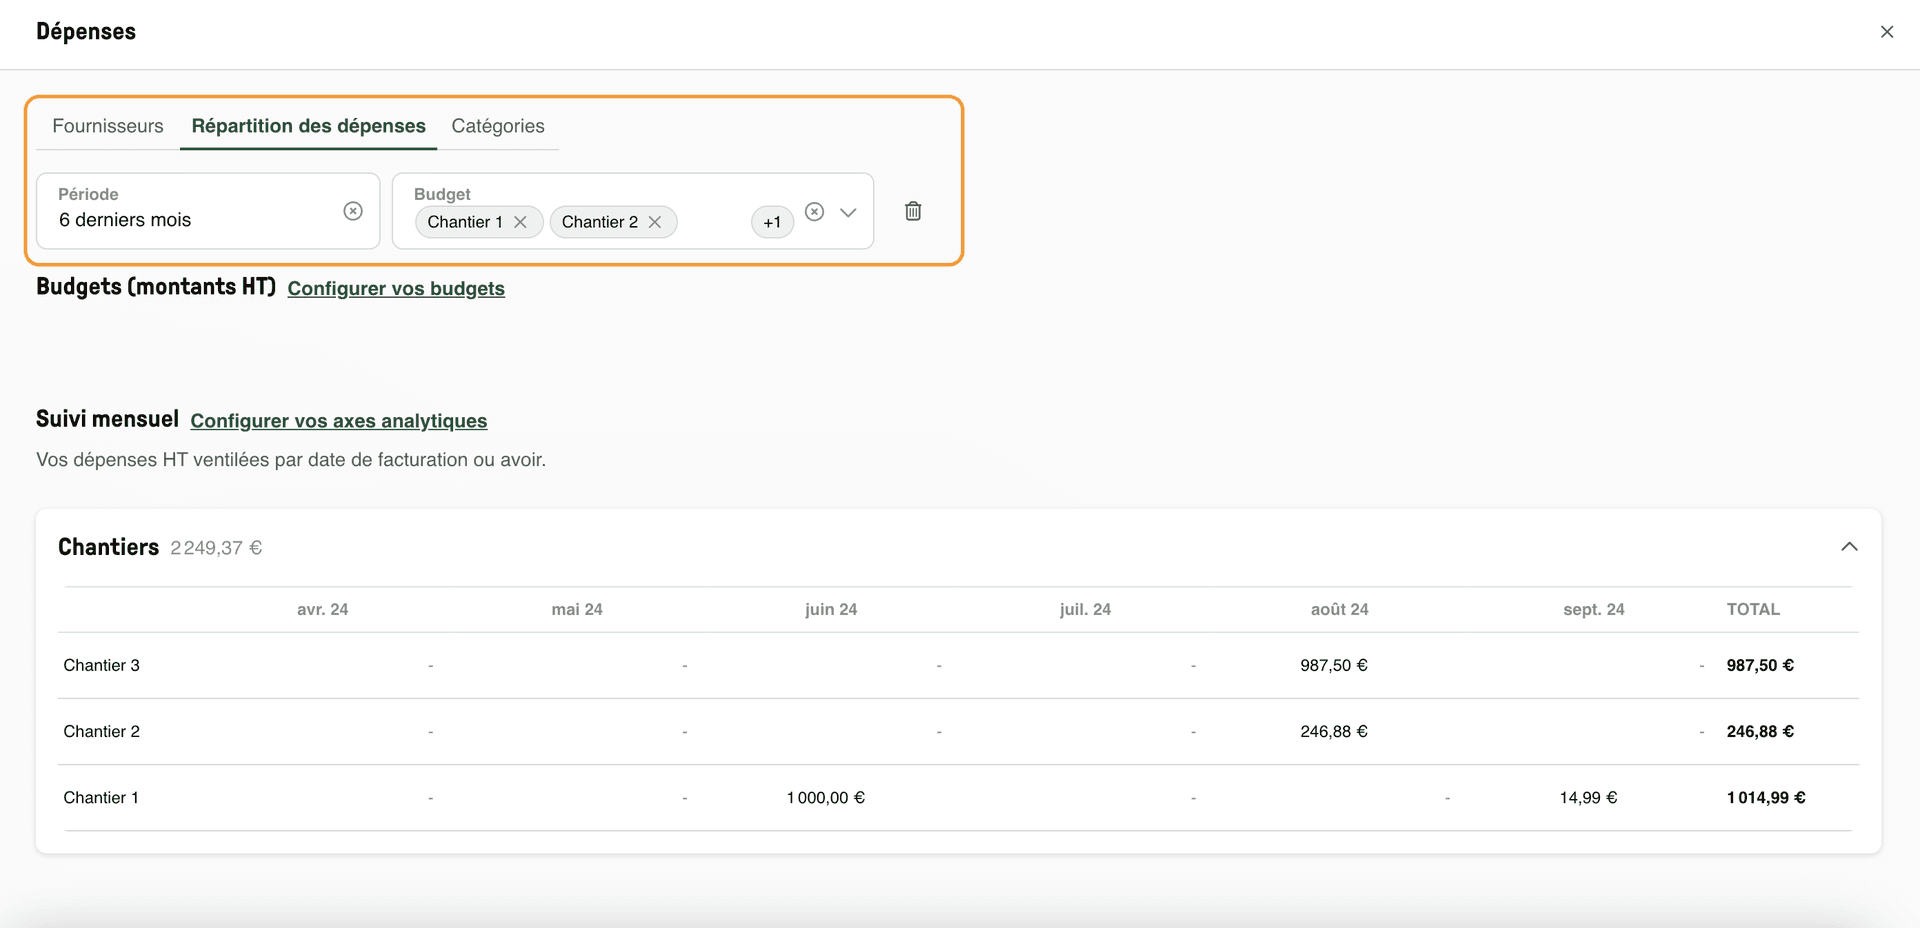
Task: Open Configurer vos budgets link
Action: pyautogui.click(x=396, y=288)
